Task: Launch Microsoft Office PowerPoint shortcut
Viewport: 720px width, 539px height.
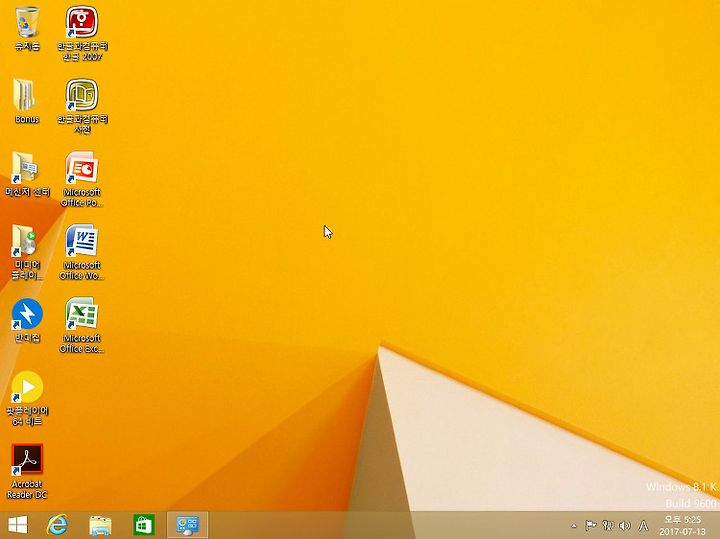Action: tap(82, 179)
